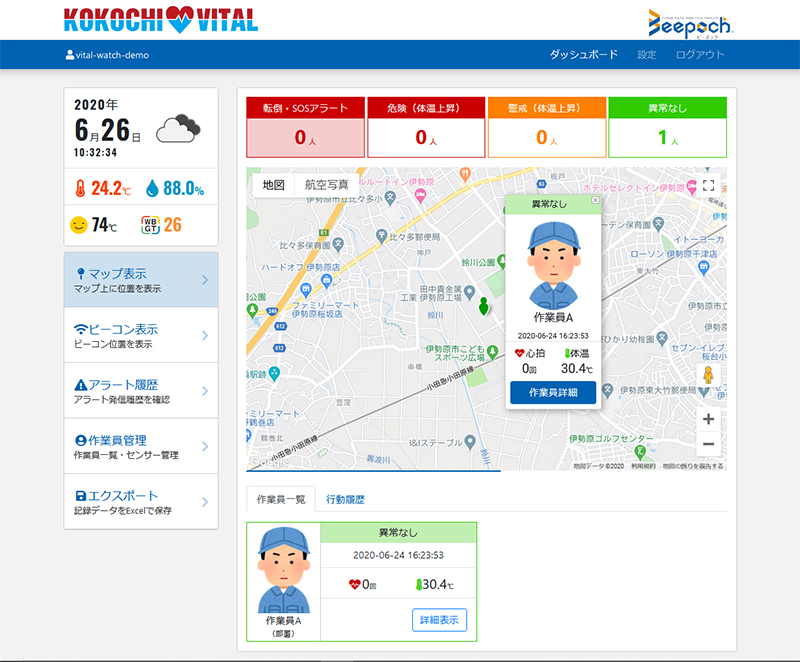Screen dimensions: 800x662
Task: Click the chevron next to アラート履歴
Action: pyautogui.click(x=205, y=391)
